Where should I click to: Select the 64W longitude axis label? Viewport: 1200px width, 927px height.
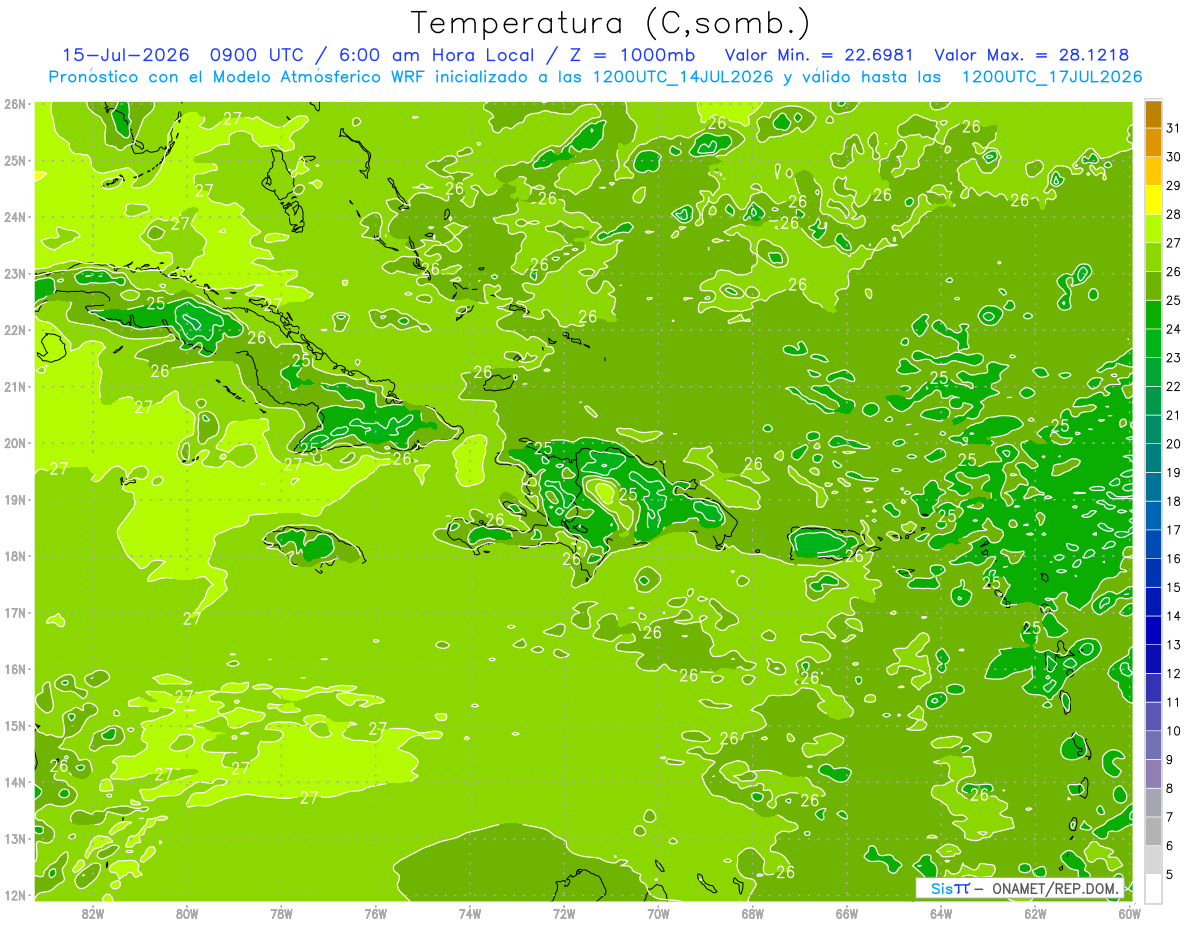pos(941,913)
